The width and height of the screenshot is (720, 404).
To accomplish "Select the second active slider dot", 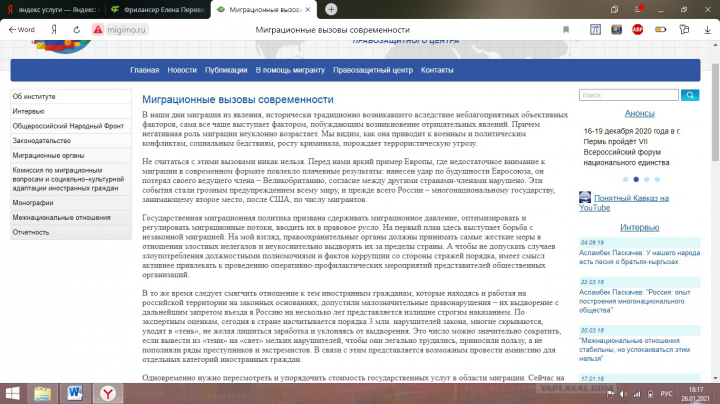I will tap(636, 180).
